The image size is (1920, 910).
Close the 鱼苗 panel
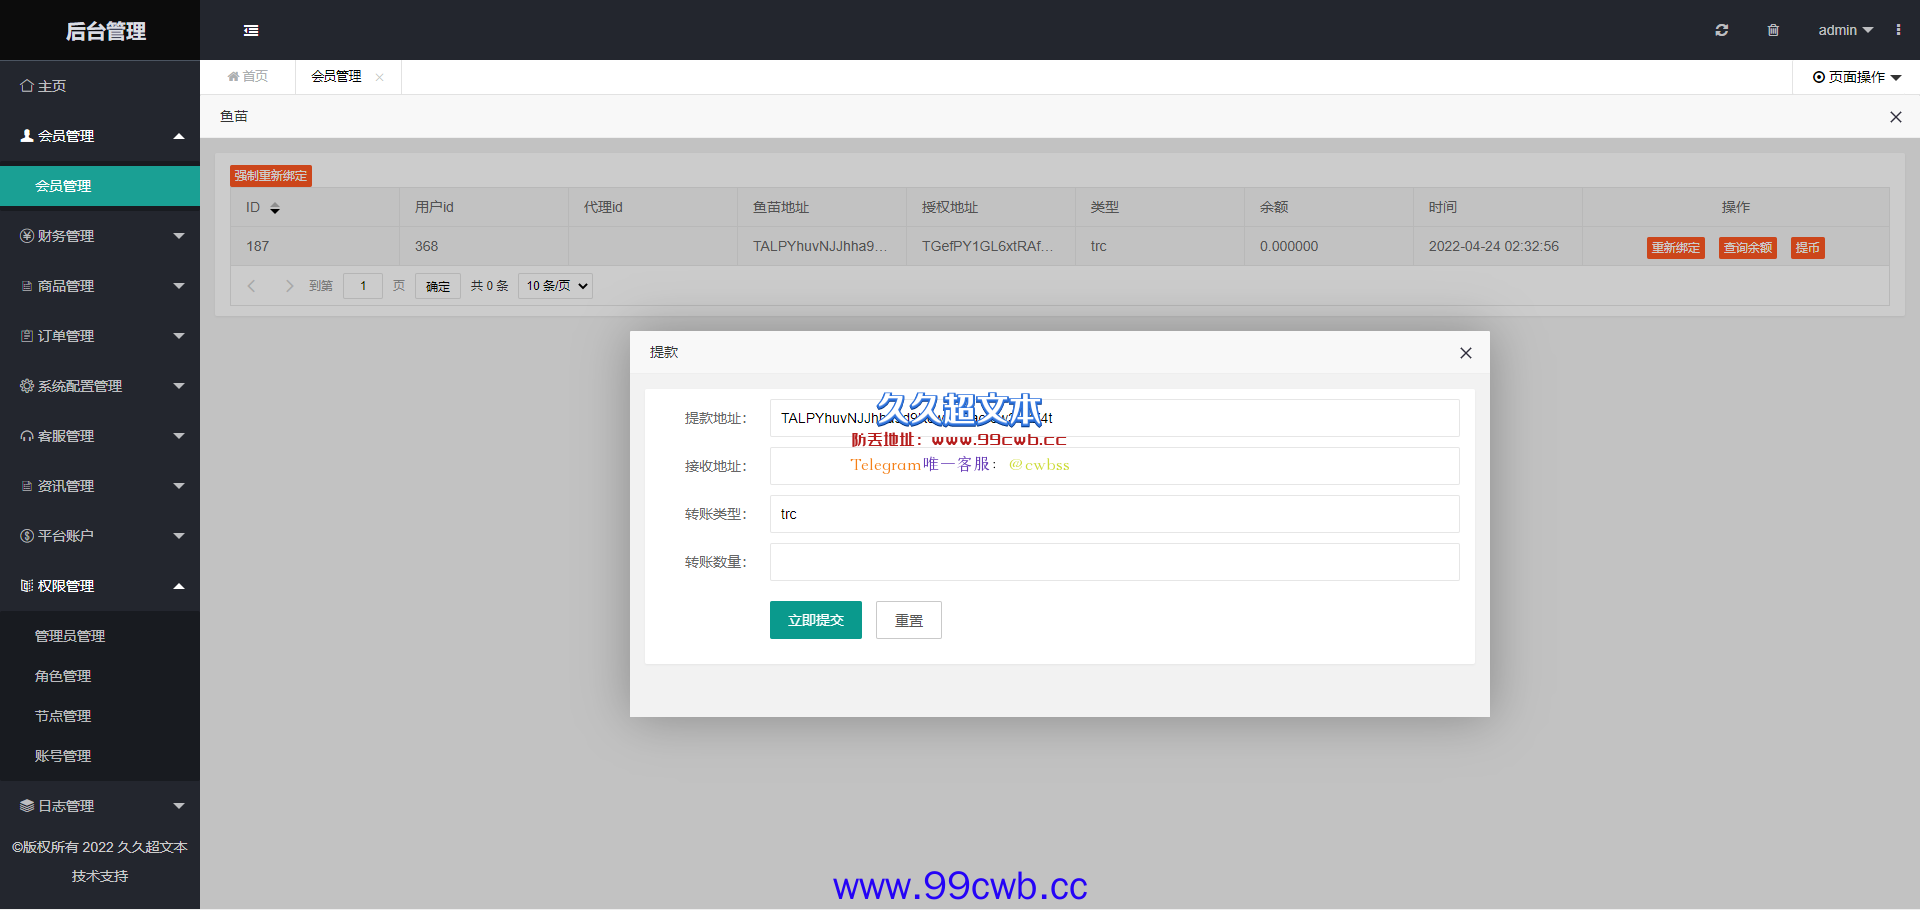(x=1895, y=117)
